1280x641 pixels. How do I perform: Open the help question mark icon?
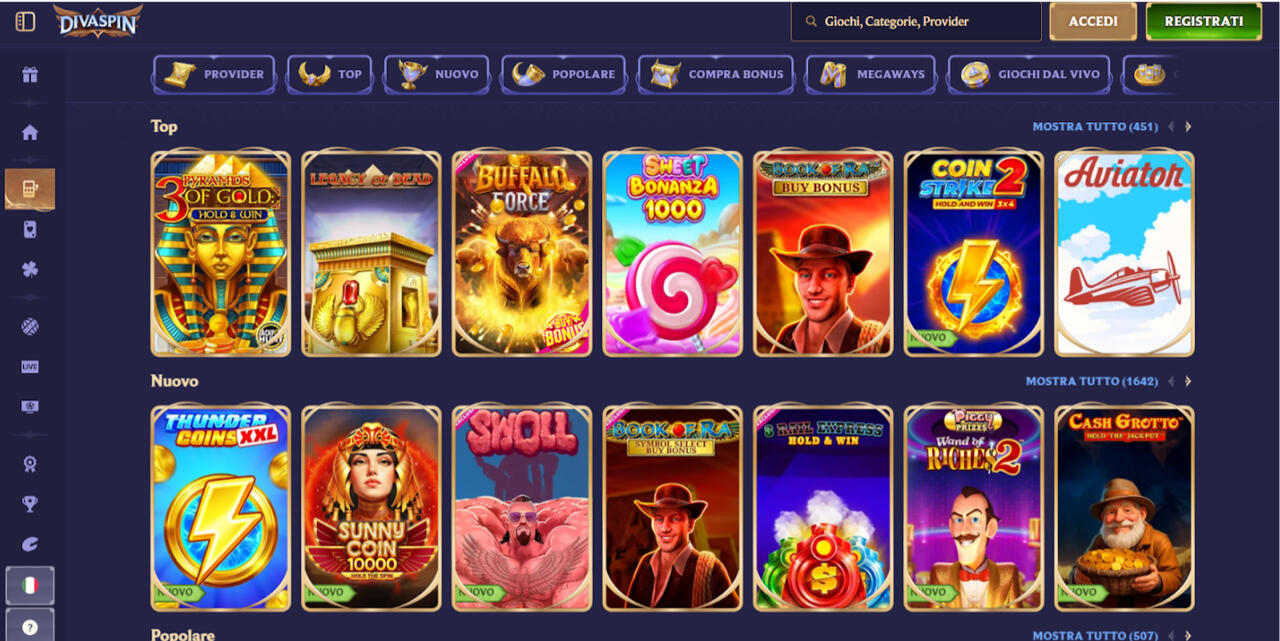coord(30,627)
